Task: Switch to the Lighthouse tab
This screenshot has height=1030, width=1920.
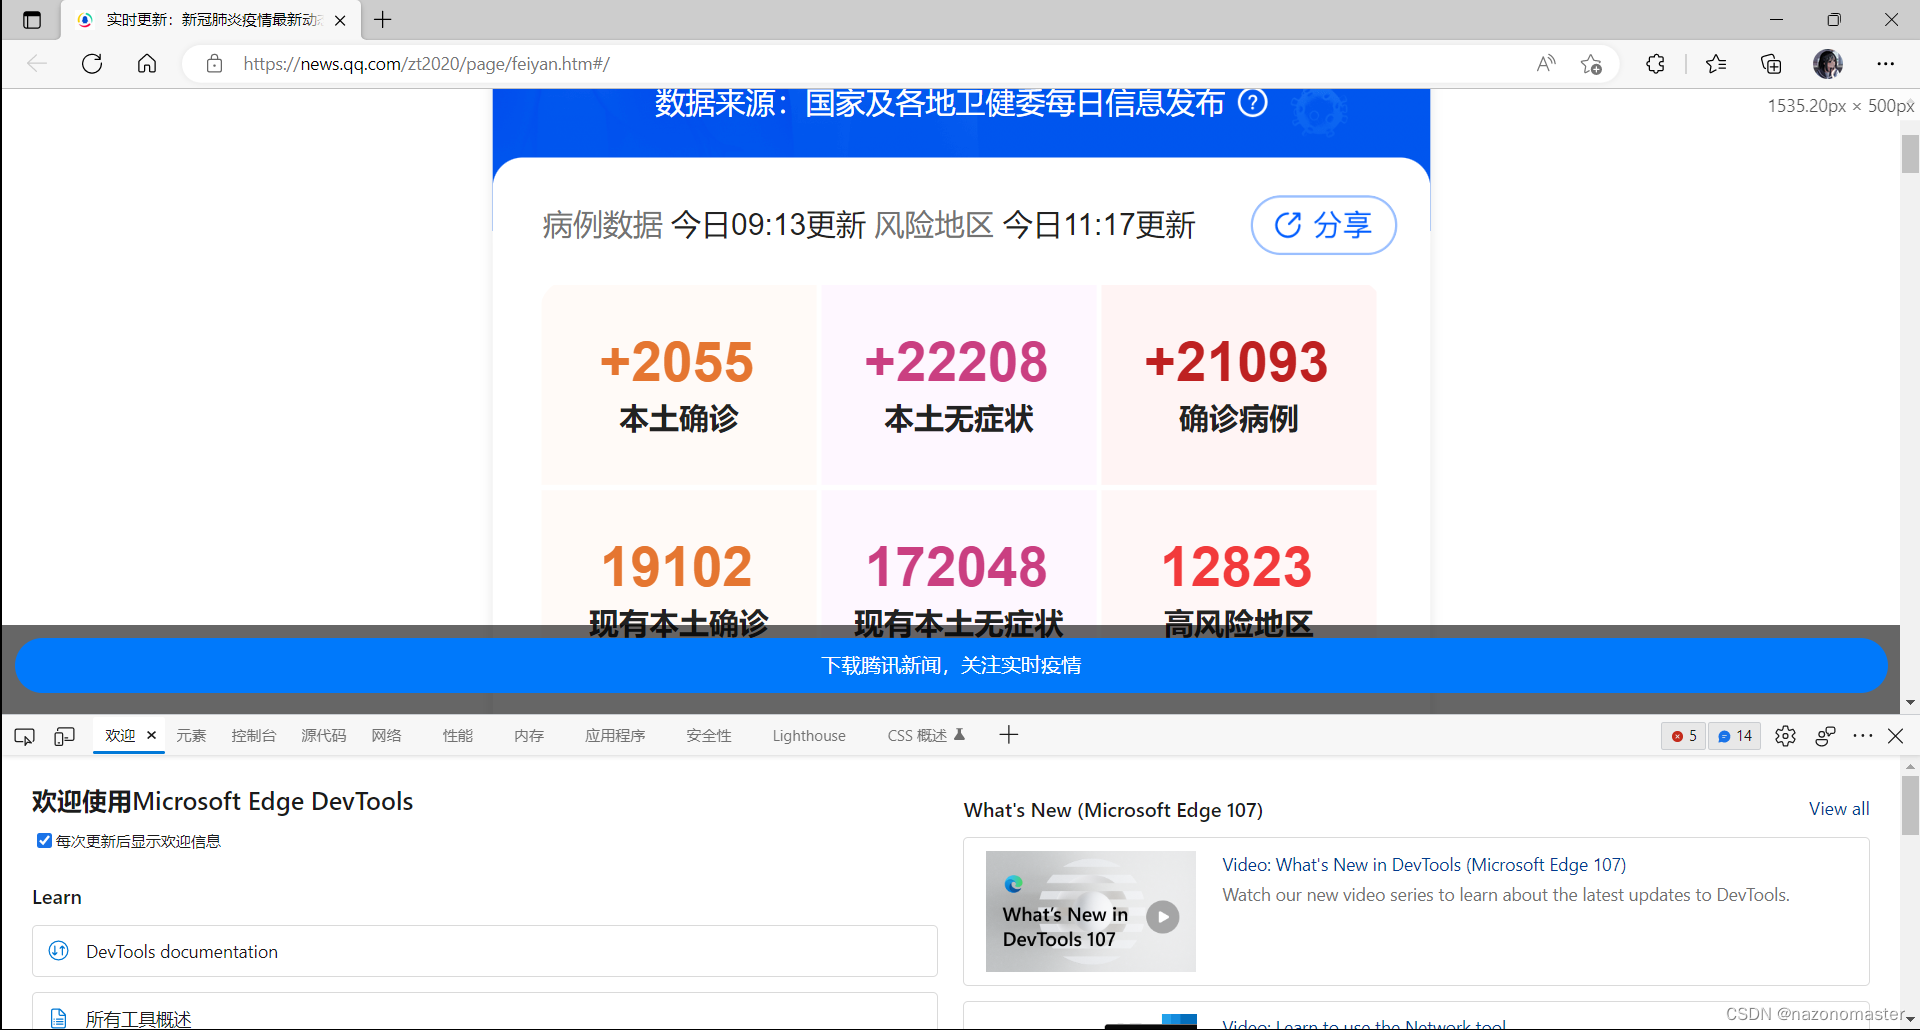Action: click(809, 735)
